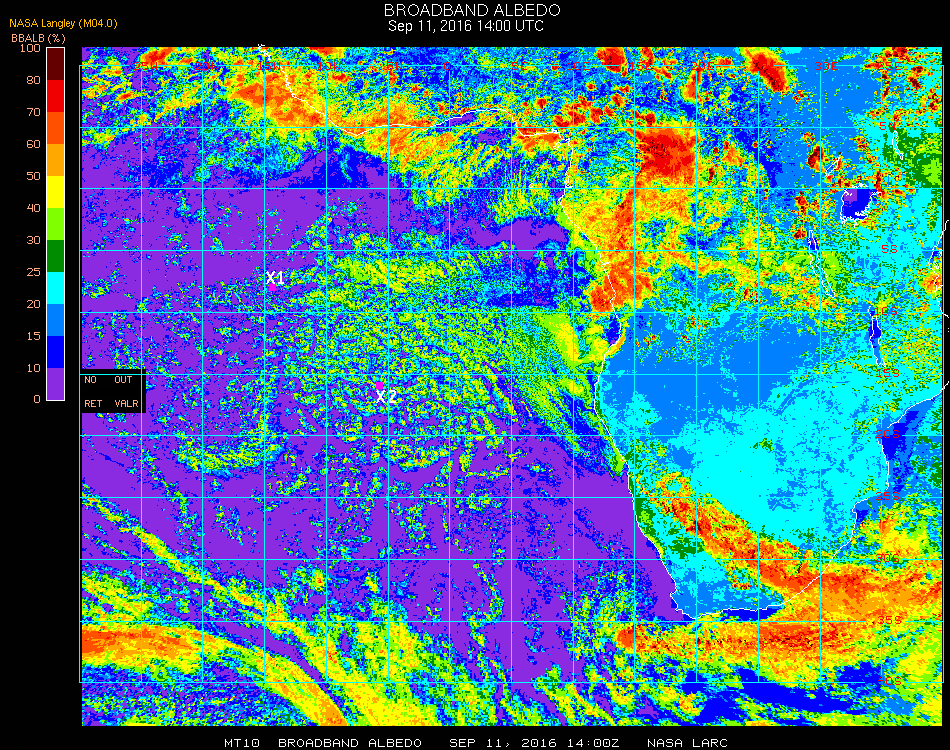950x750 pixels.
Task: Click the 30E longitude label
Action: (827, 66)
